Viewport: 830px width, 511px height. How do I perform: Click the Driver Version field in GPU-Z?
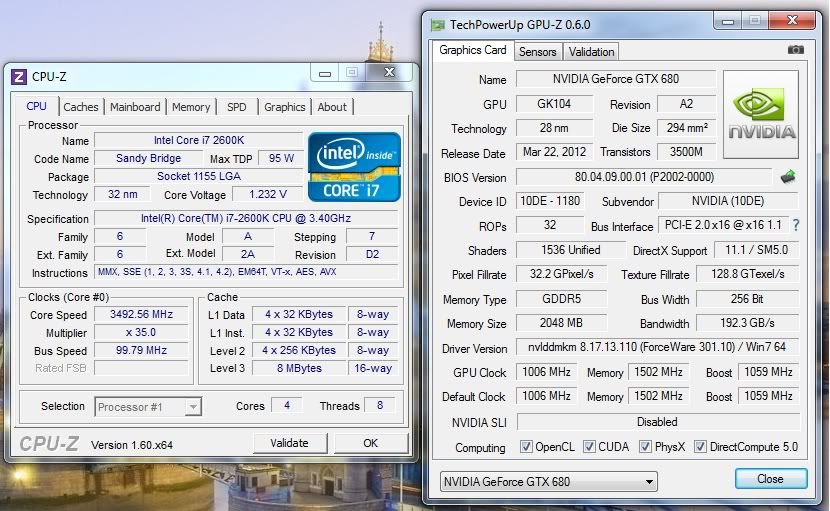pyautogui.click(x=657, y=347)
